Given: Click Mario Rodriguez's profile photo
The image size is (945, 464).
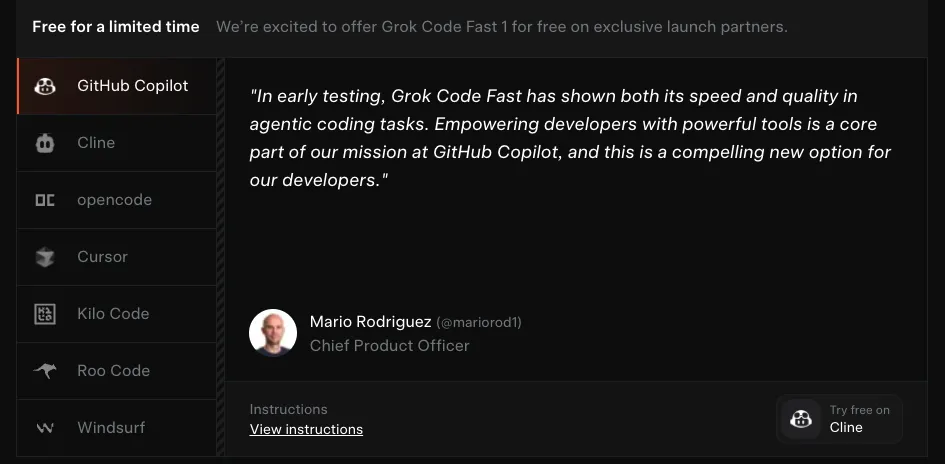Looking at the screenshot, I should 273,333.
